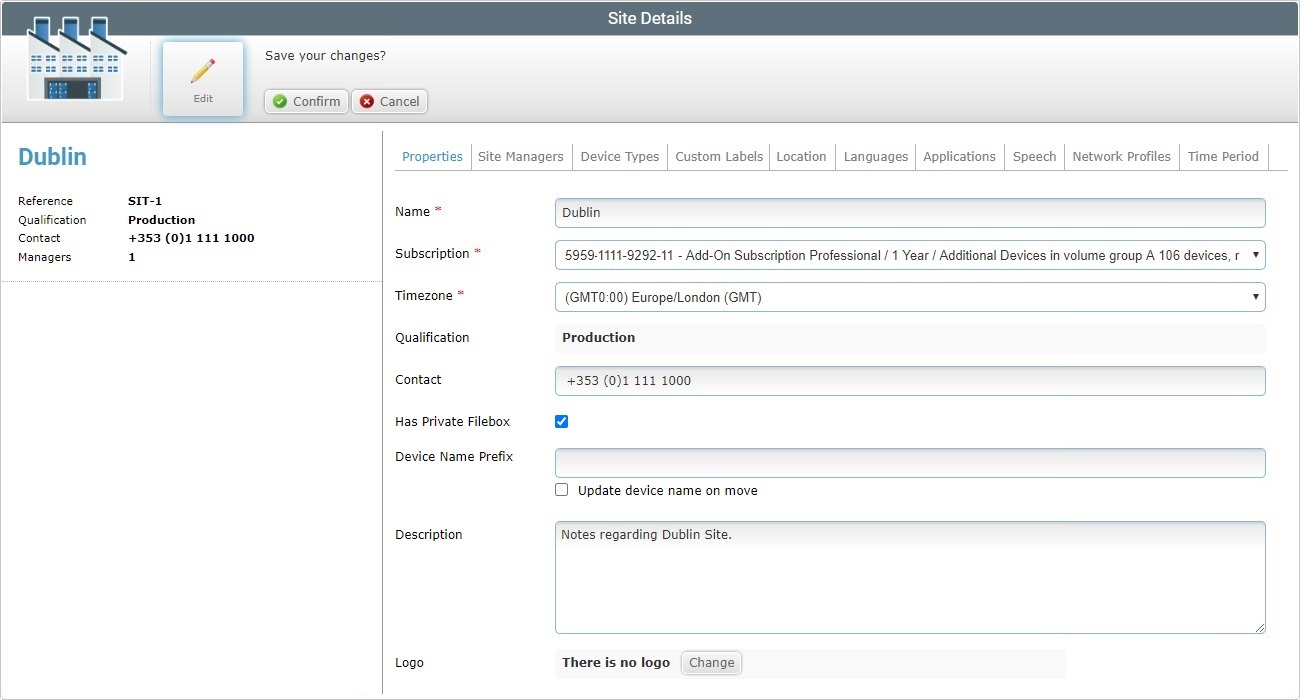
Task: Click into the Name input field
Action: [909, 213]
